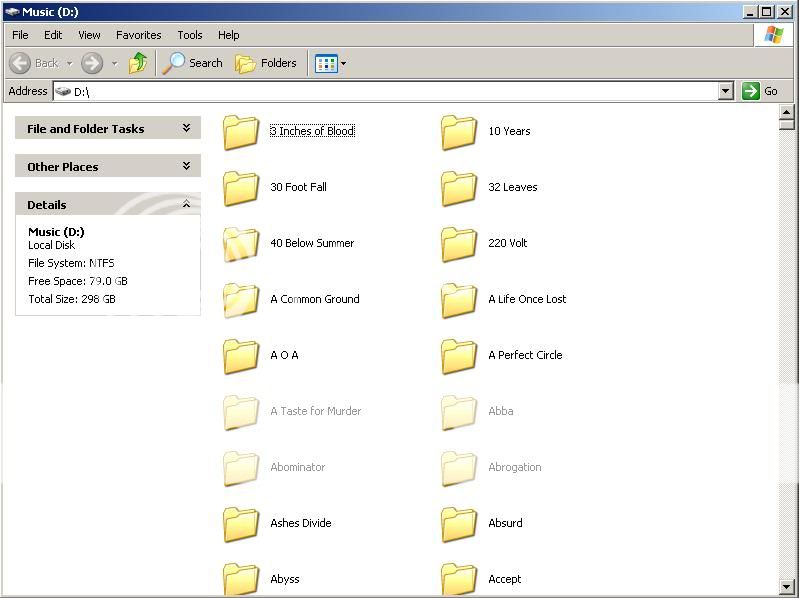Screen dimensions: 799x598
Task: Click the '10 Years' folder name
Action: coord(509,131)
